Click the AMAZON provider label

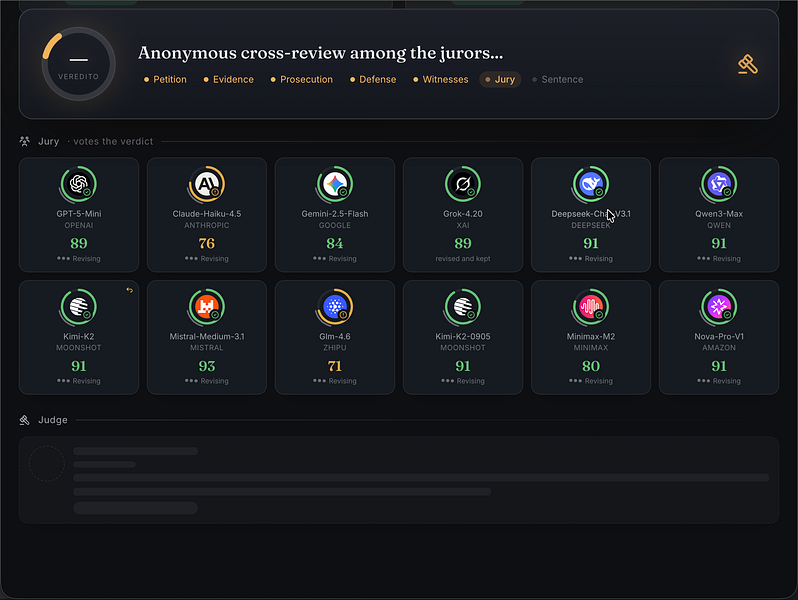(719, 348)
